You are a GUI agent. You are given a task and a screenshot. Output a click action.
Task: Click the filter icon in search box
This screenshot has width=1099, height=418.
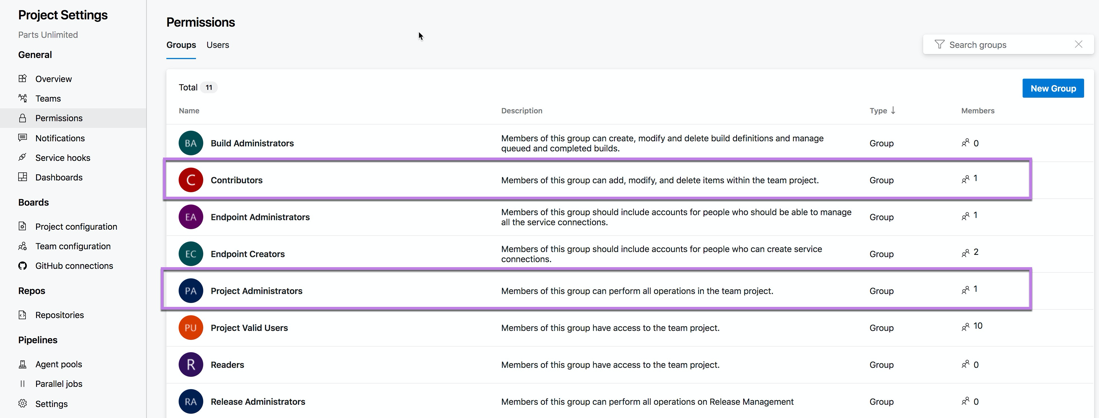pyautogui.click(x=939, y=45)
